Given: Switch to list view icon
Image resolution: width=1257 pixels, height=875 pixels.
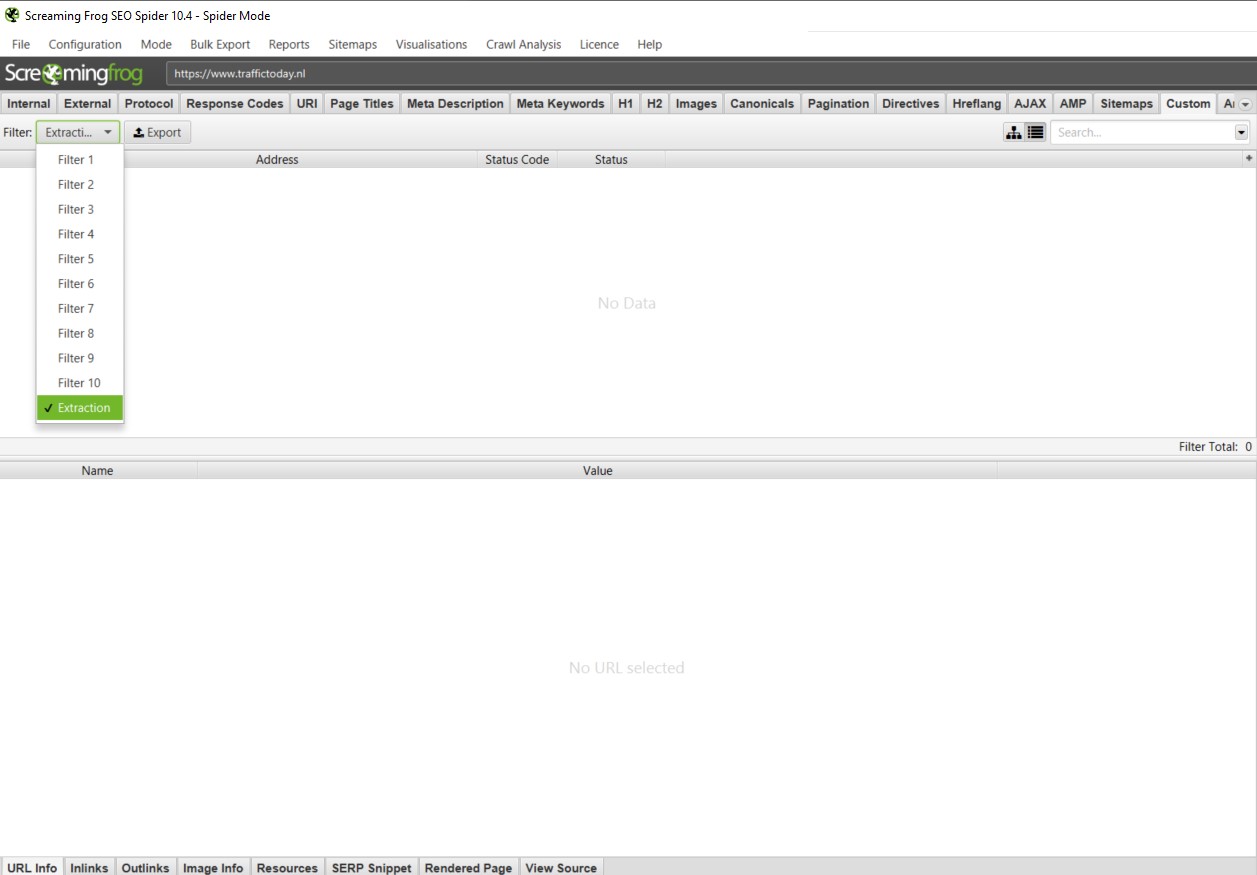Looking at the screenshot, I should pyautogui.click(x=1035, y=132).
